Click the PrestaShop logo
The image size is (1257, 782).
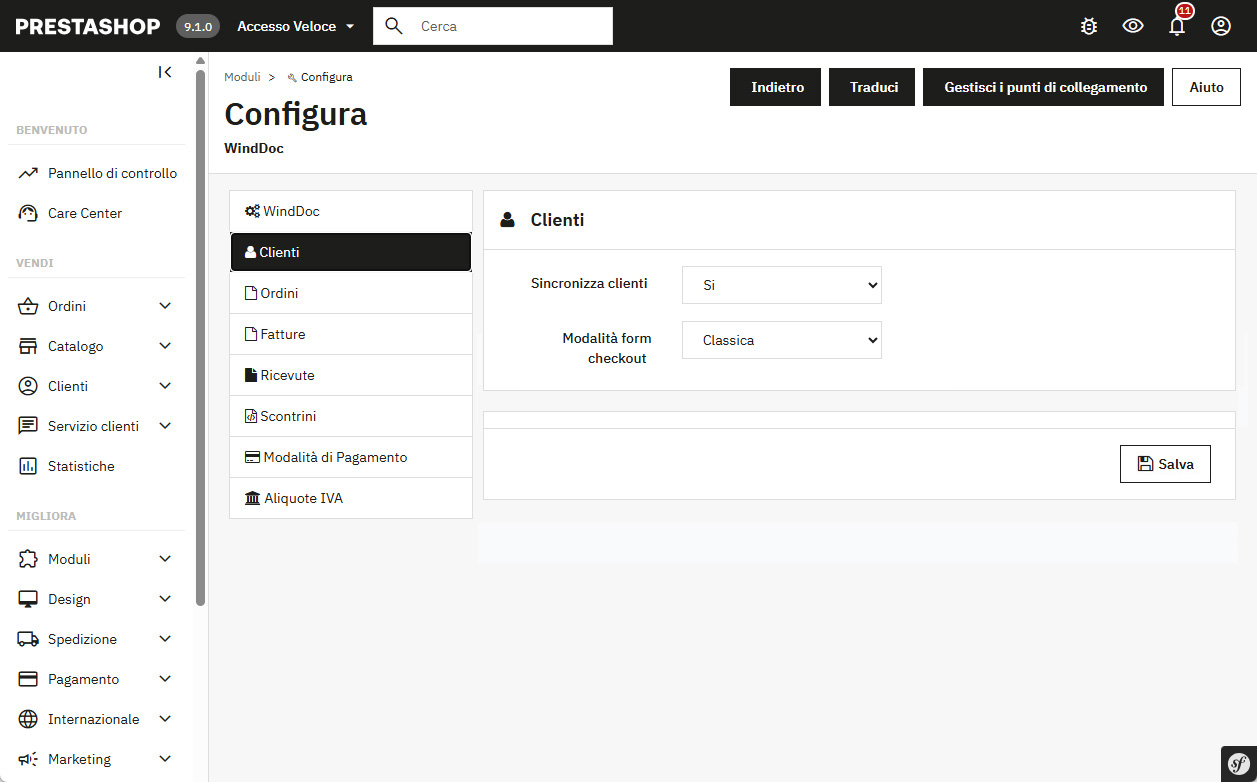(x=88, y=26)
